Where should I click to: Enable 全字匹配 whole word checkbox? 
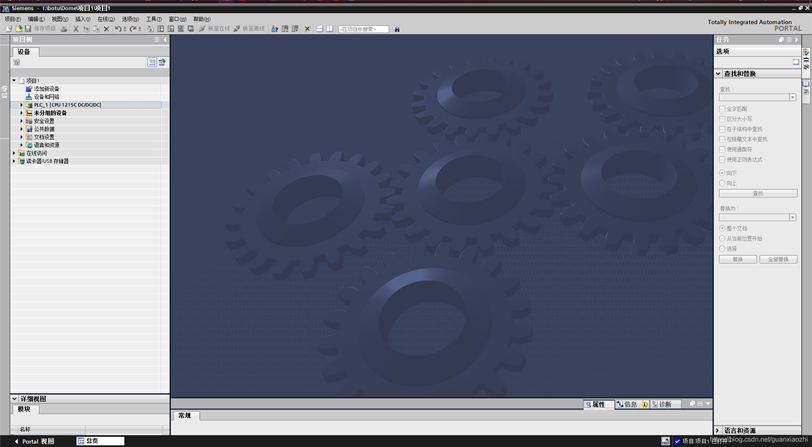point(722,109)
